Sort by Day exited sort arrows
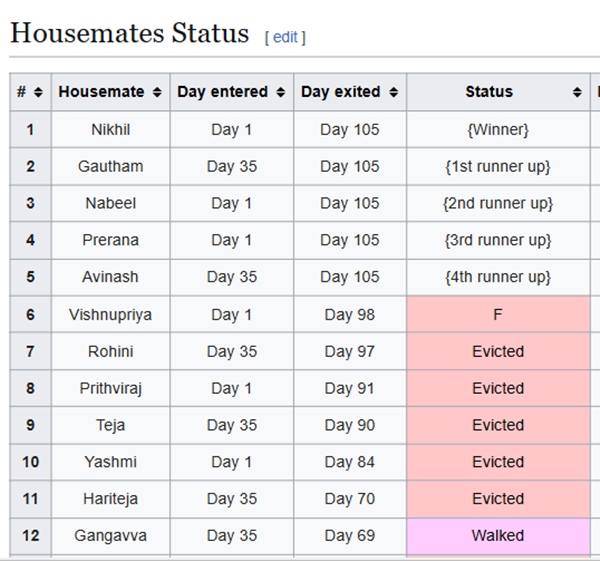The height and width of the screenshot is (561, 600). (x=393, y=92)
